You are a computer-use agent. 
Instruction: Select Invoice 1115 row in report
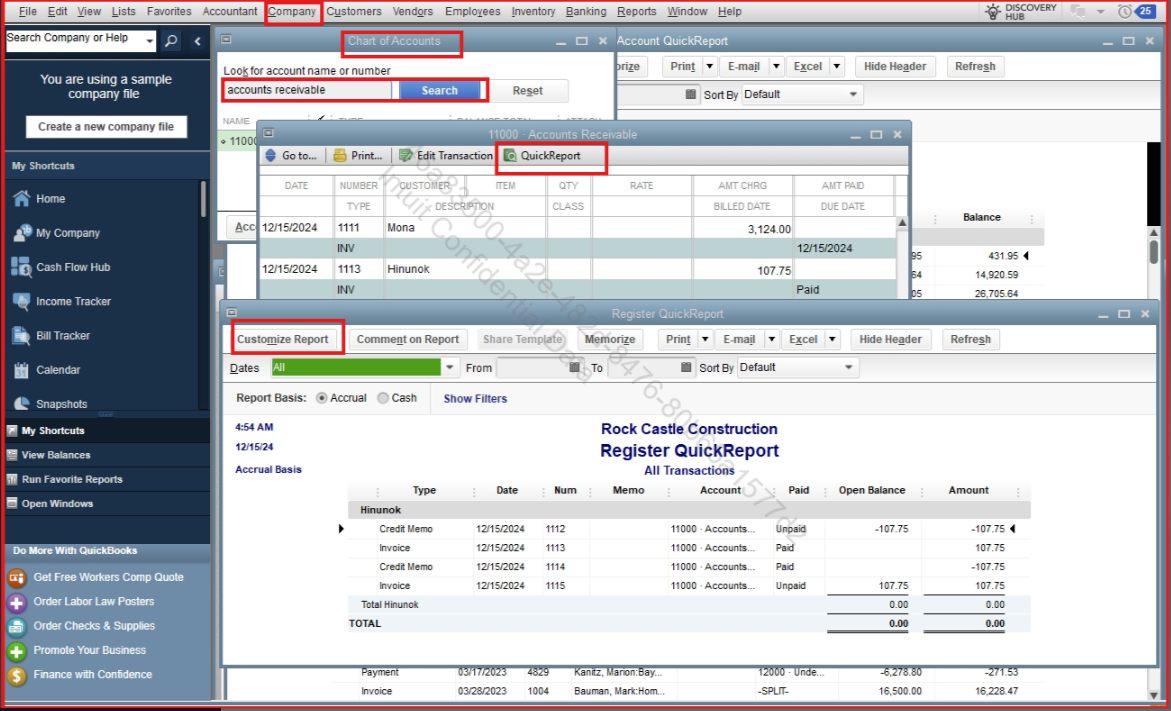coord(689,586)
